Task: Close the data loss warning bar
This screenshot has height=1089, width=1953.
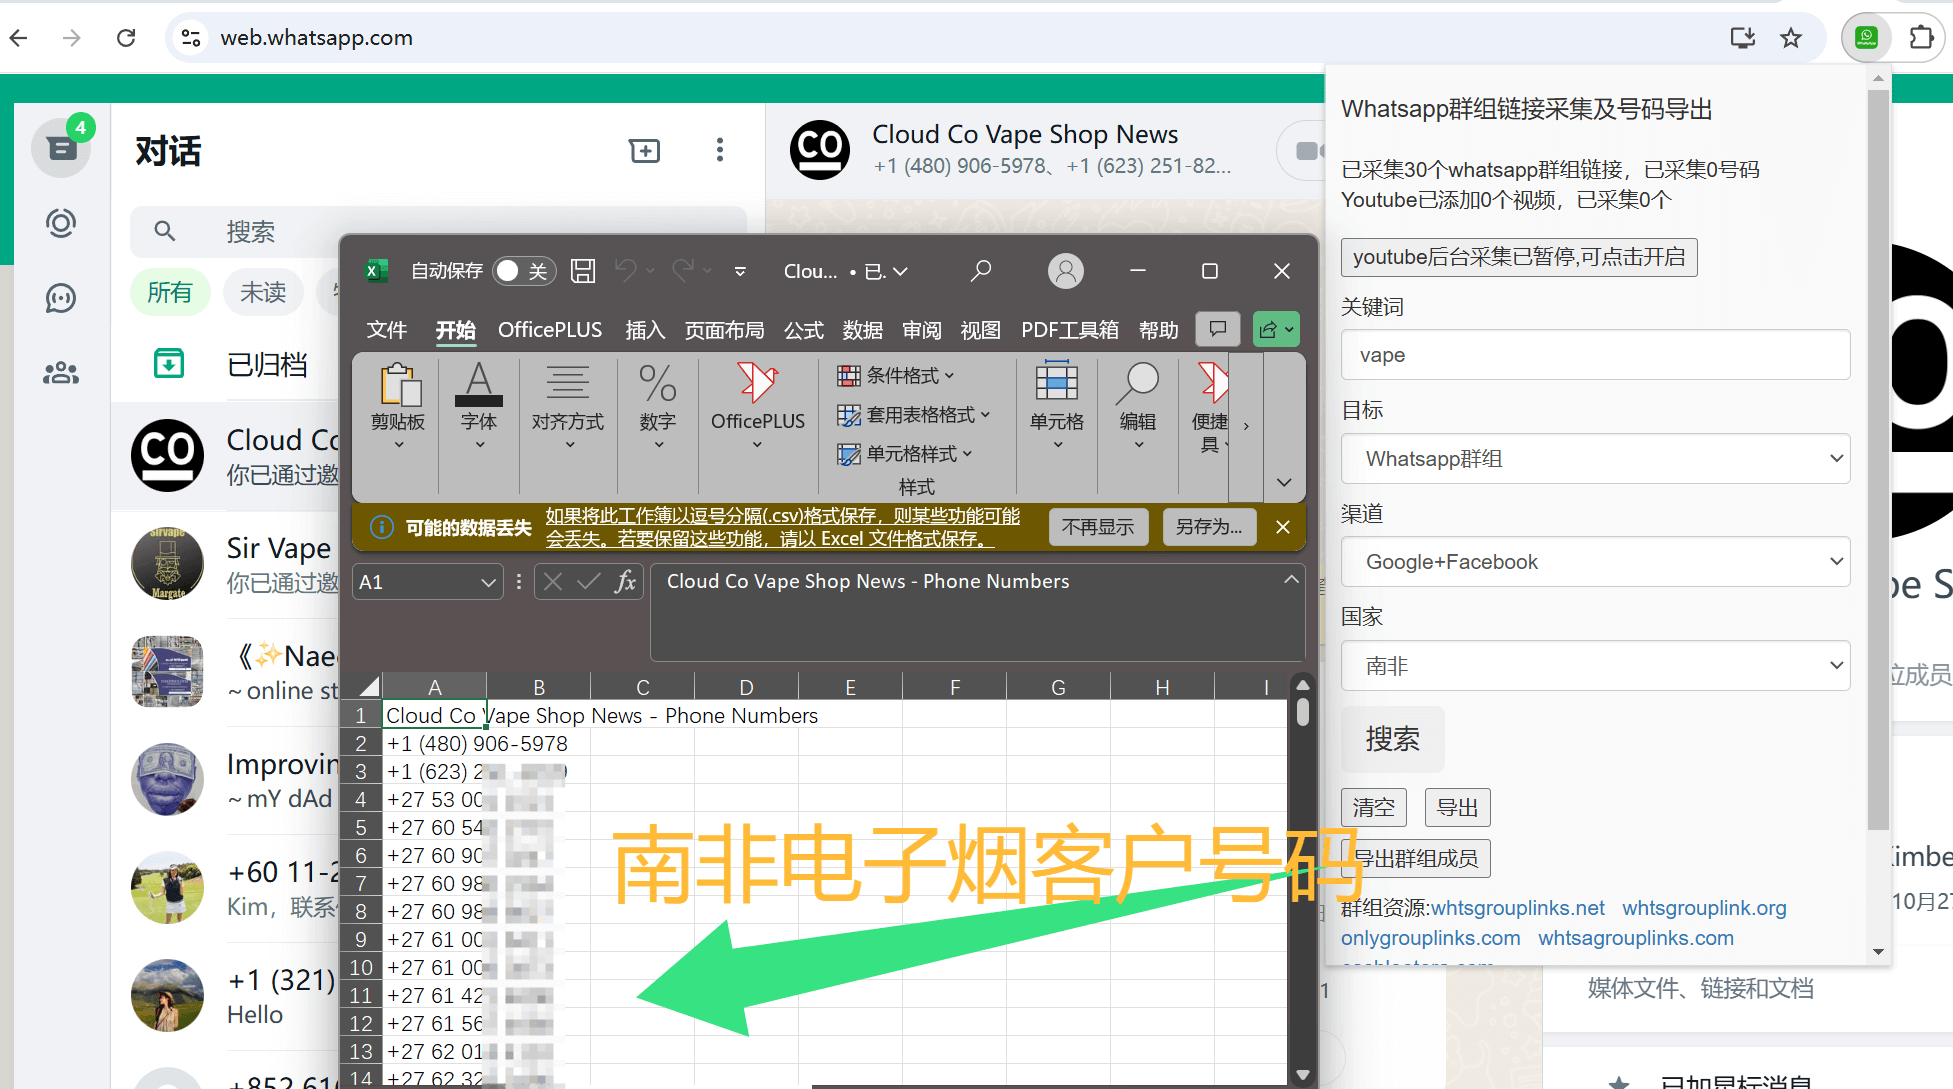Action: 1283,527
